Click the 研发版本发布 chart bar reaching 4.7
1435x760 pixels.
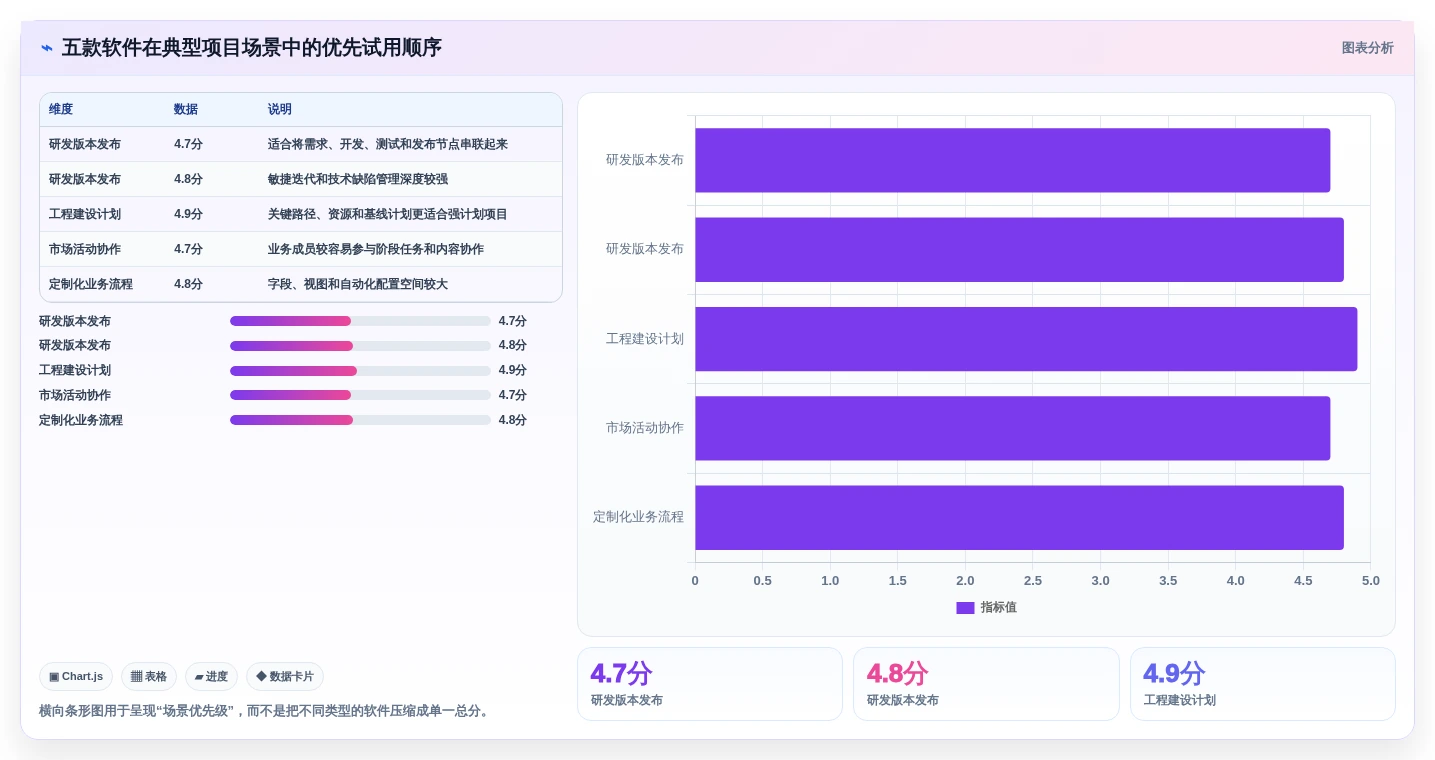tap(1013, 160)
